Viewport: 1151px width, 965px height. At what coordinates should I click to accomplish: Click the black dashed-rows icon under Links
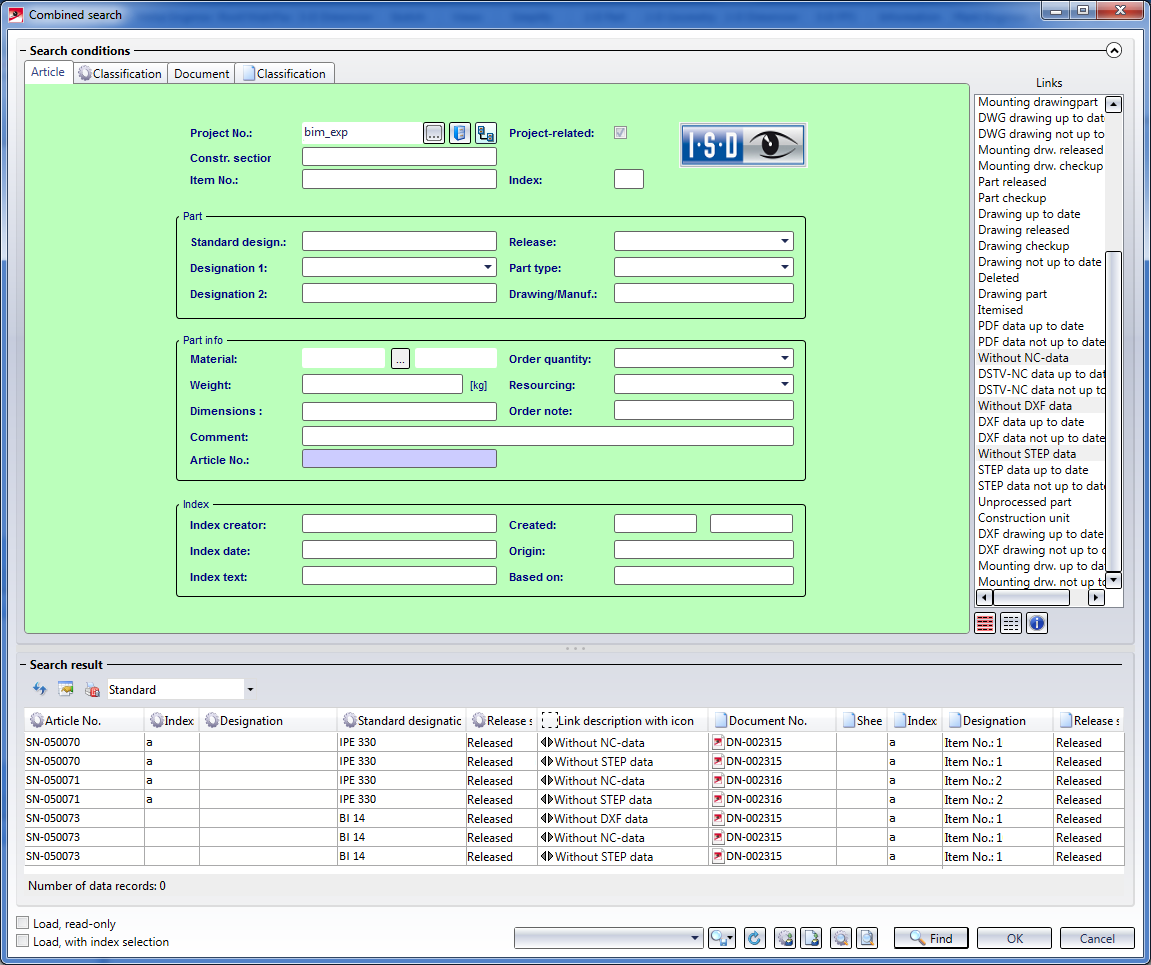coord(1011,623)
